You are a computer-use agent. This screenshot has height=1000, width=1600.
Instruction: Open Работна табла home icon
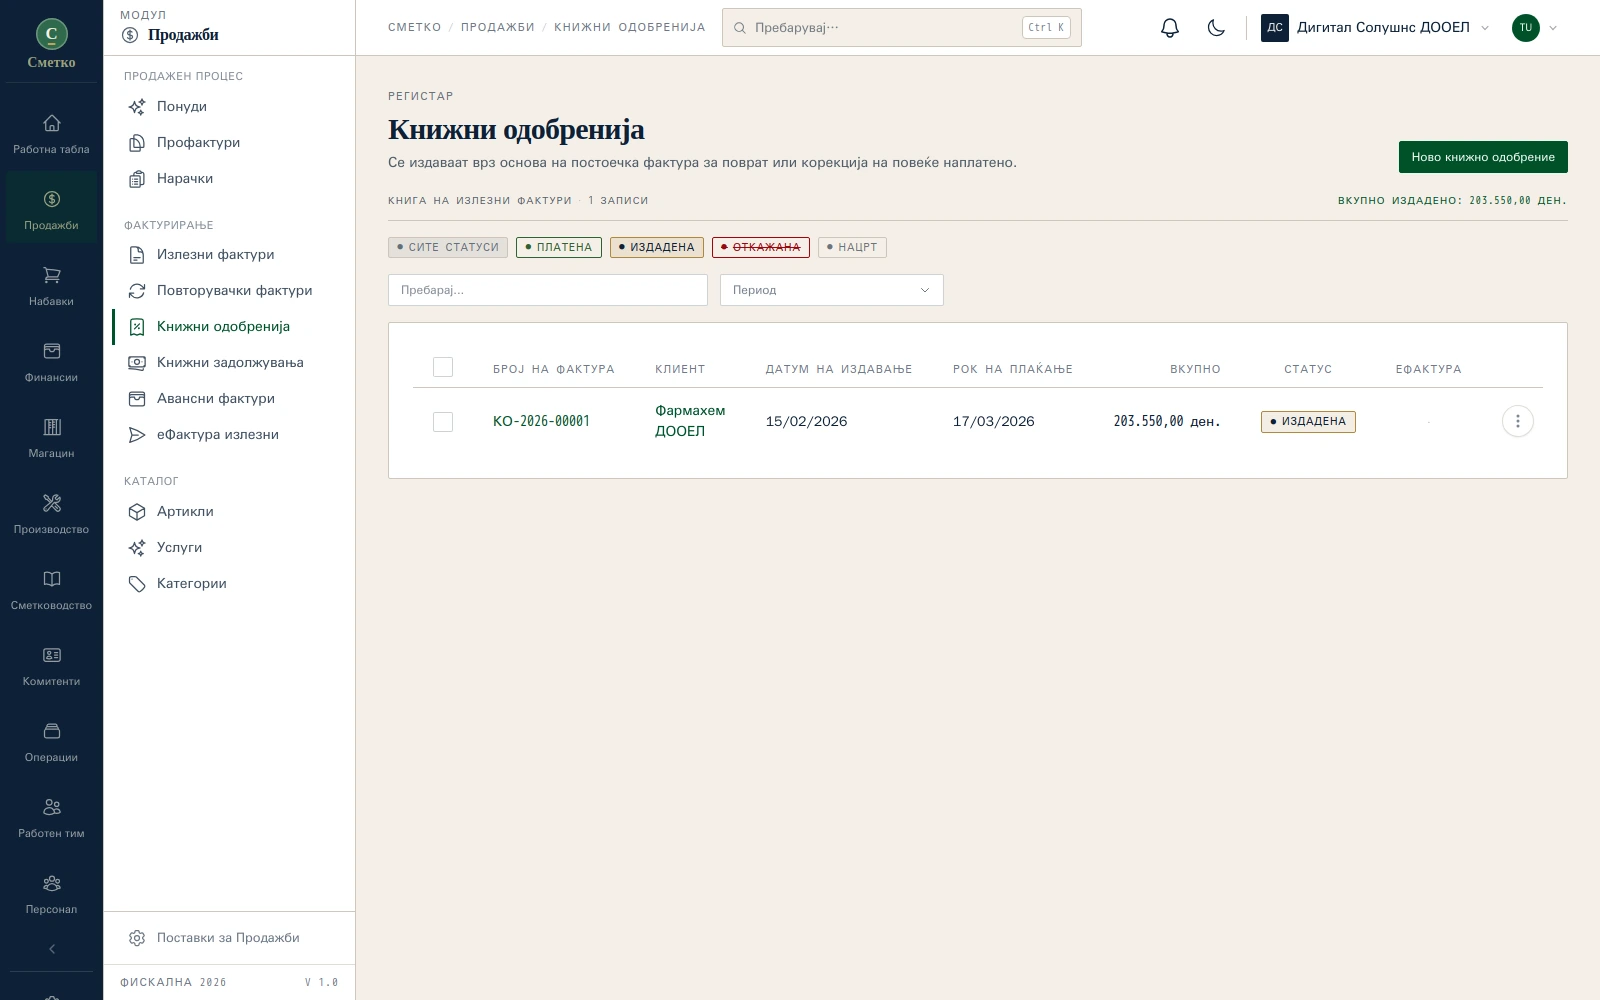pyautogui.click(x=52, y=134)
